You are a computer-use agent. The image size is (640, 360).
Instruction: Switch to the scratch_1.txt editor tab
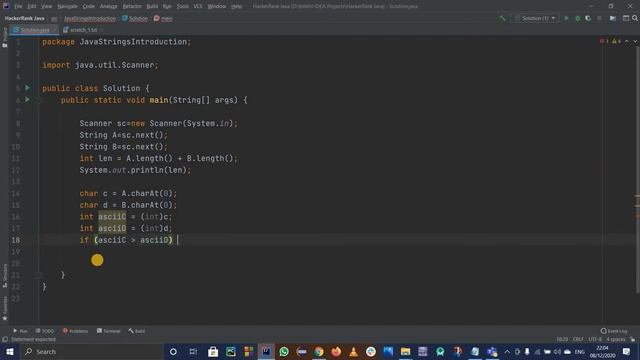point(80,30)
